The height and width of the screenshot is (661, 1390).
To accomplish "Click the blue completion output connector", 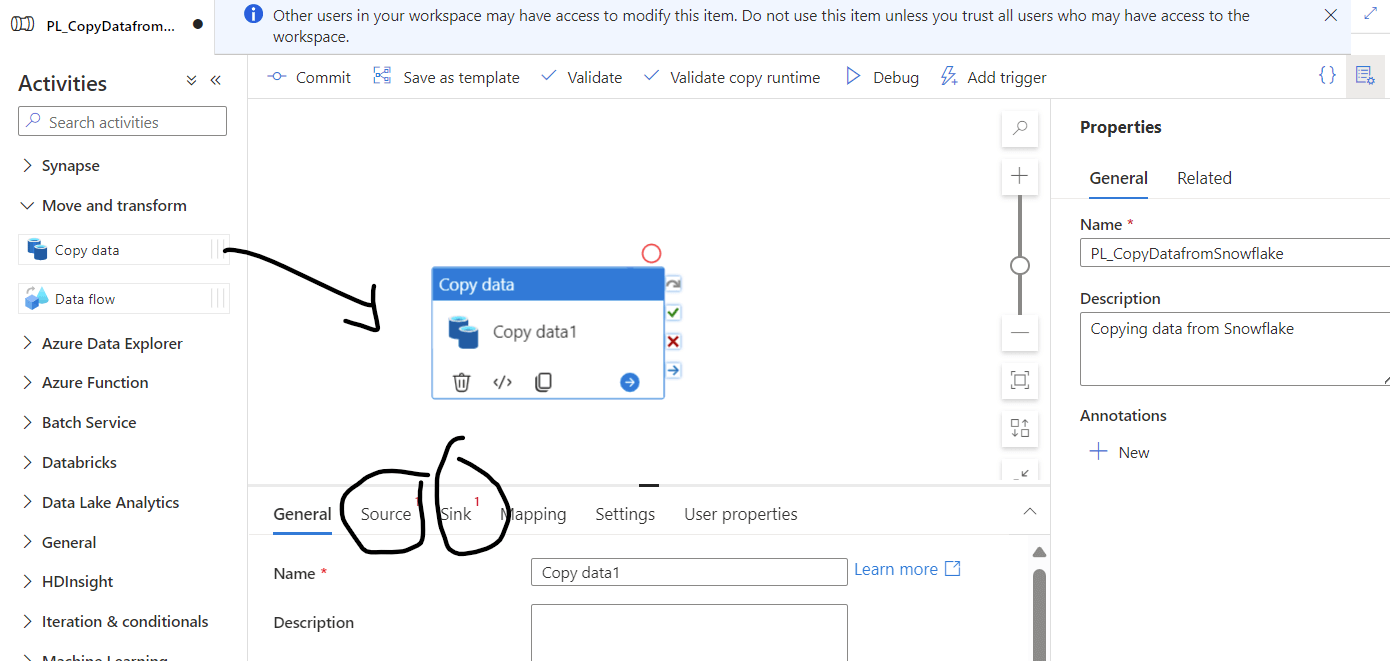I will (x=673, y=370).
